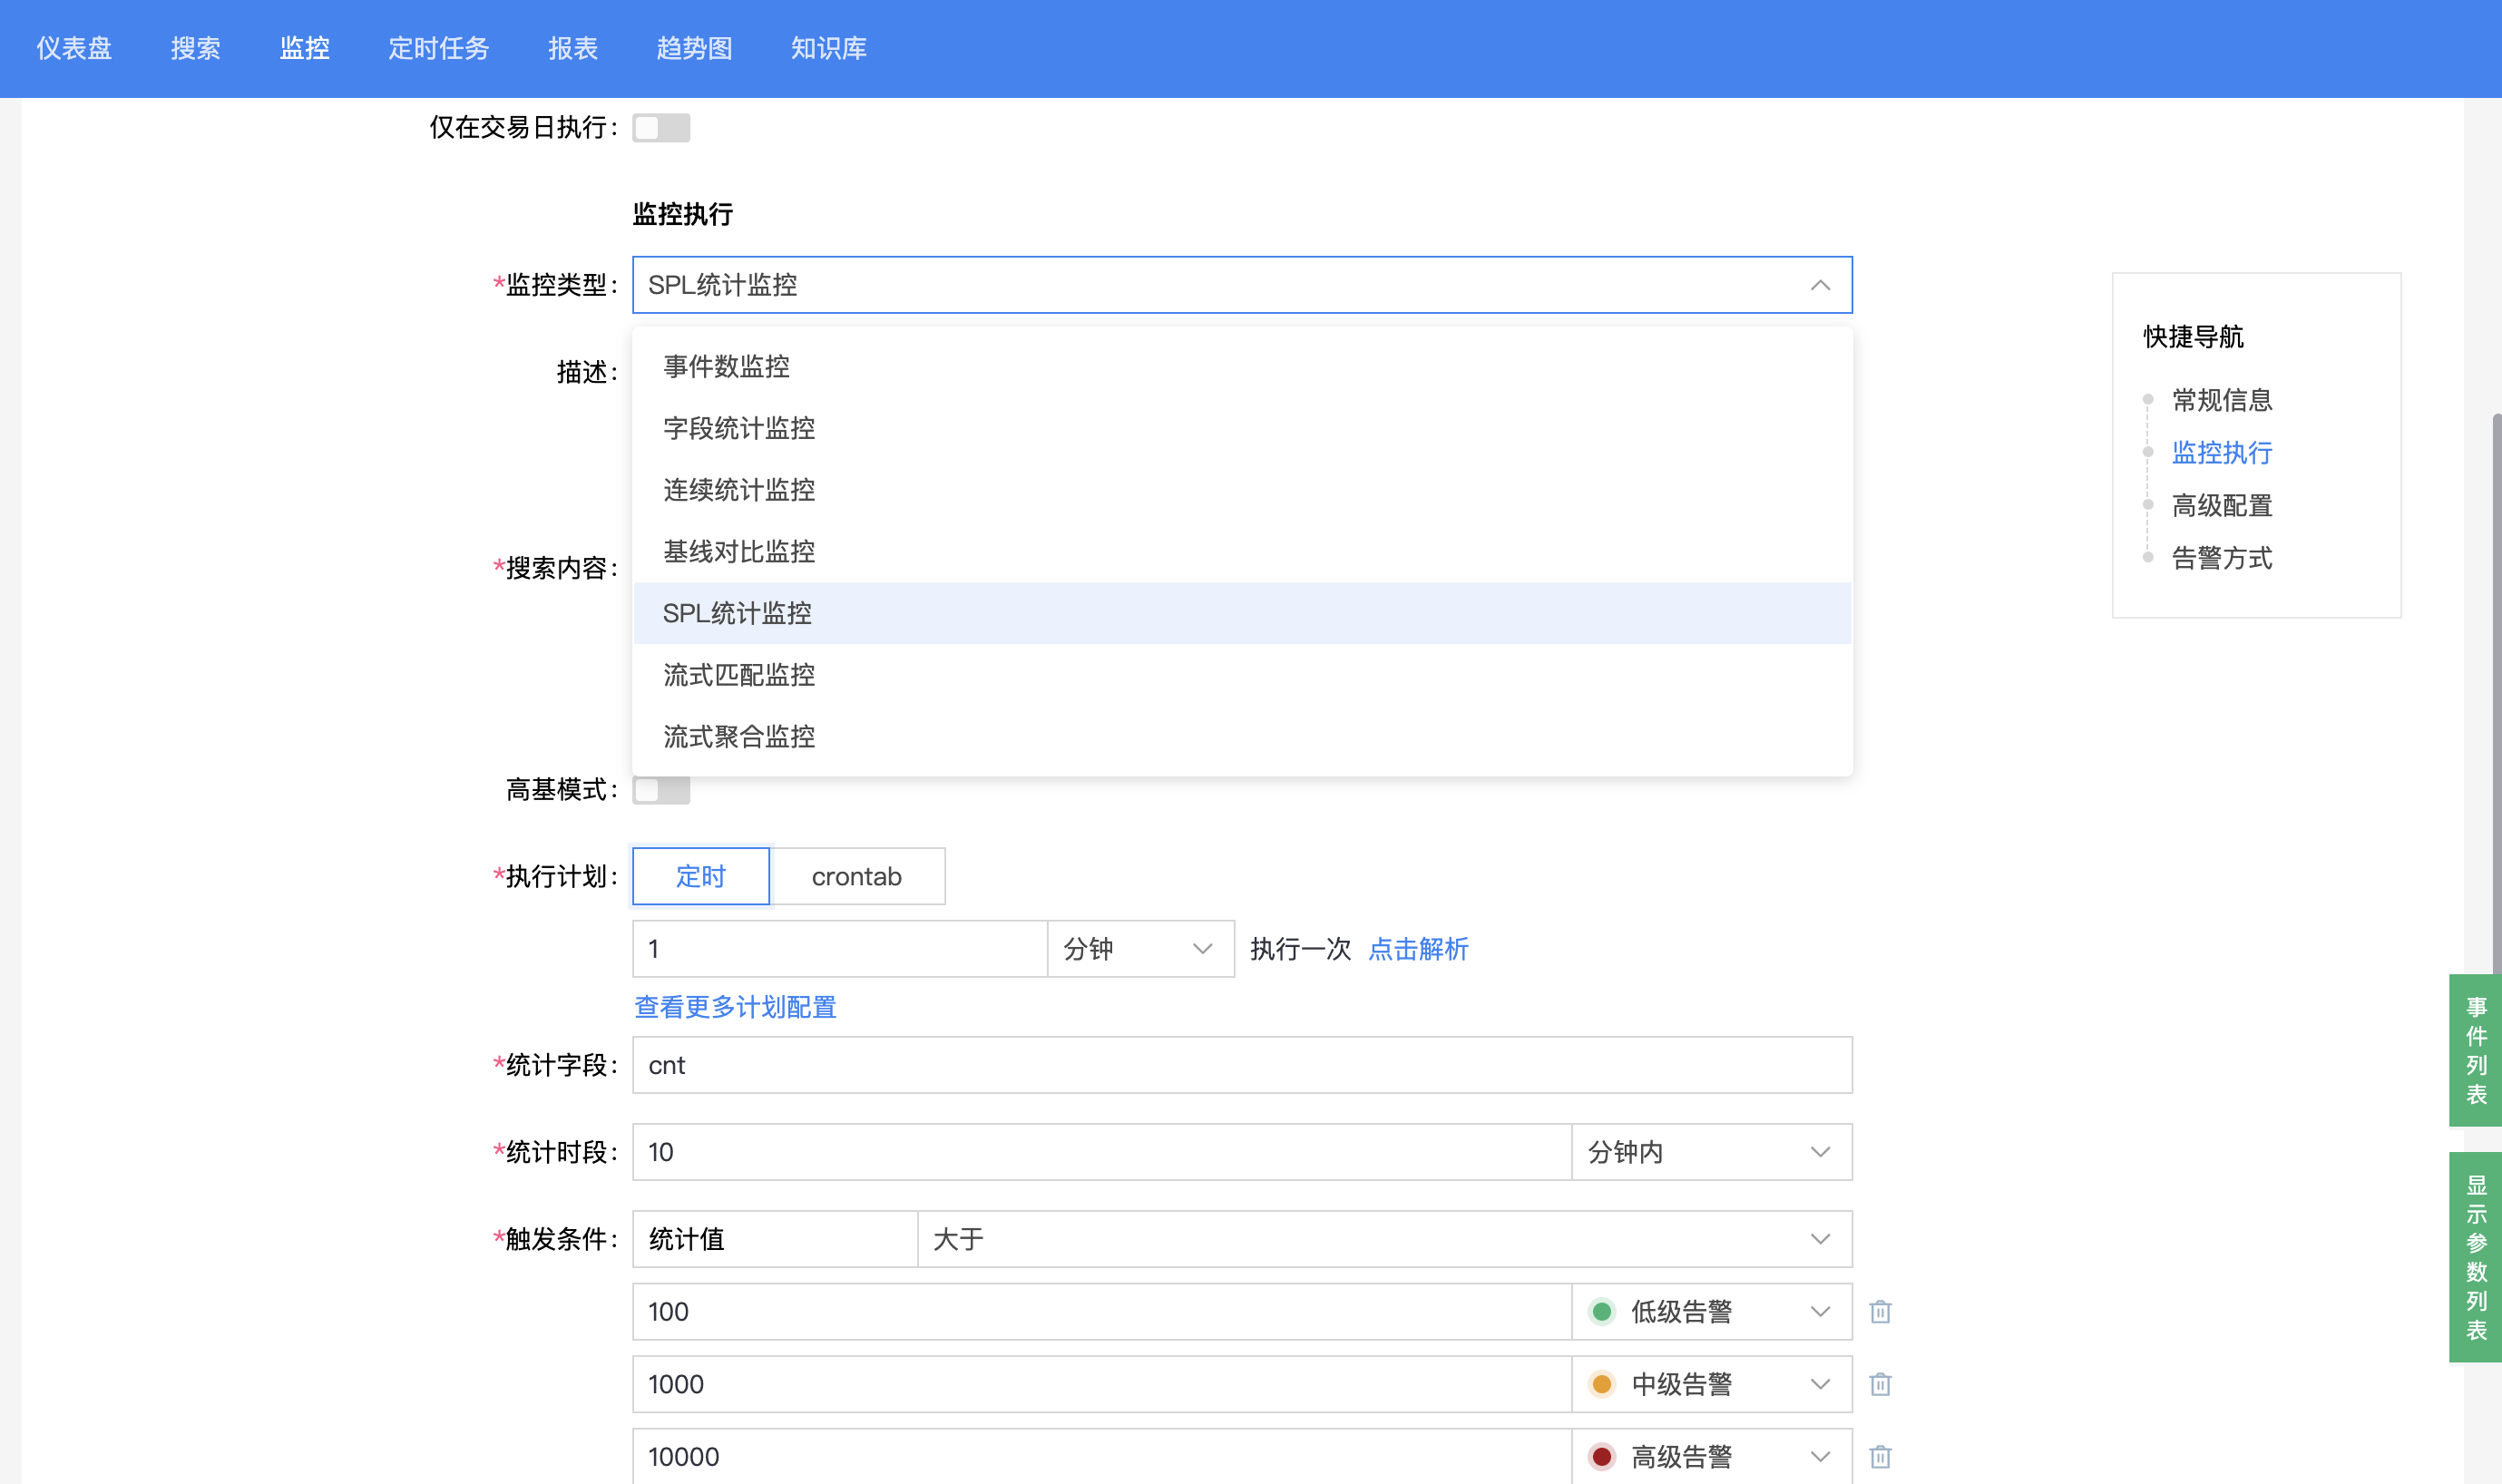Open the 搜索 top navigation tab
This screenshot has width=2502, height=1484.
click(x=195, y=48)
